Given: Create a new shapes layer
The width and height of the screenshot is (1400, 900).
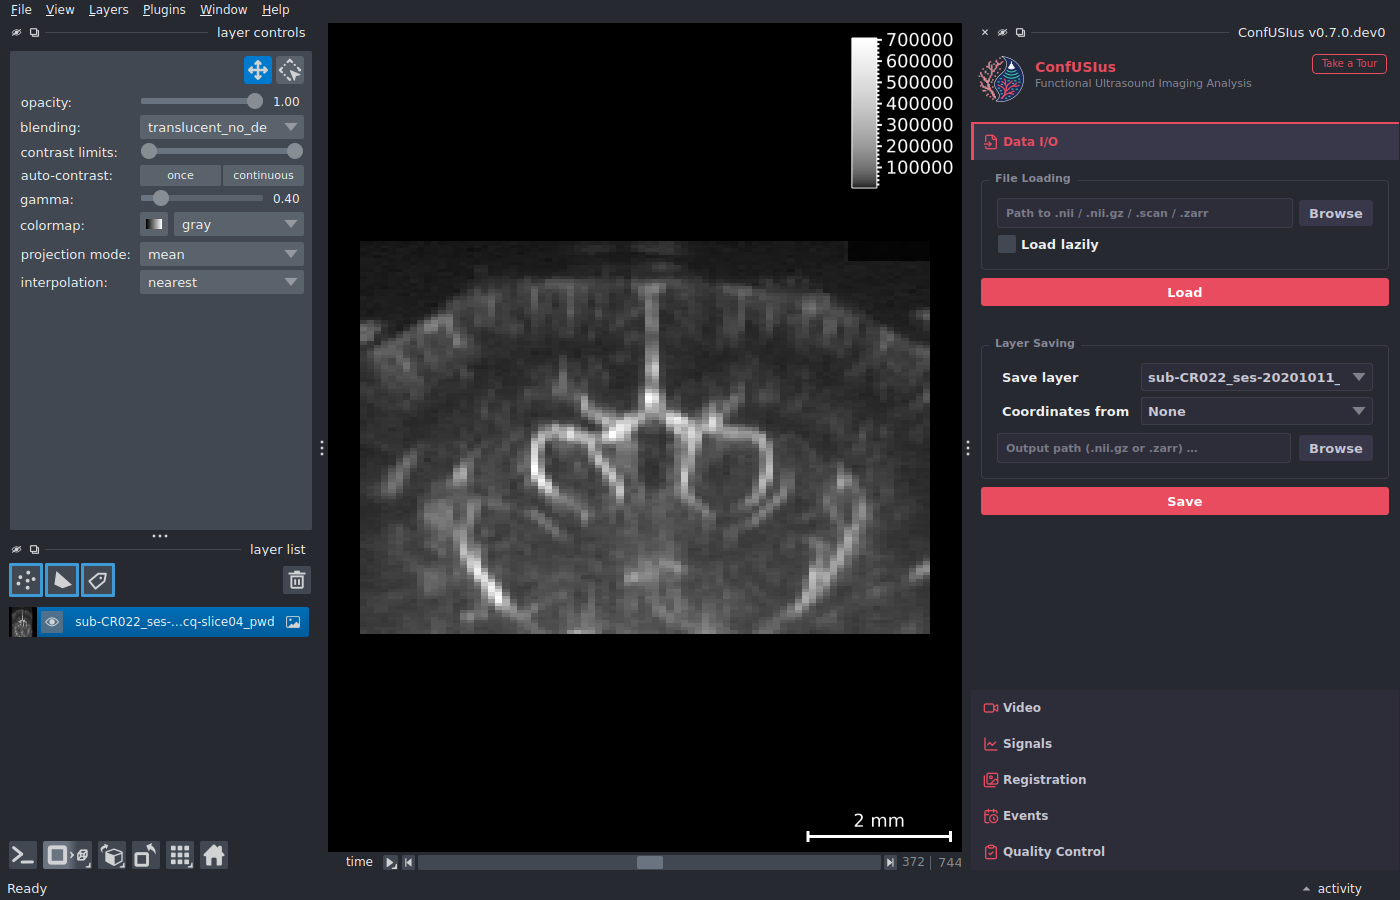Looking at the screenshot, I should click(62, 580).
